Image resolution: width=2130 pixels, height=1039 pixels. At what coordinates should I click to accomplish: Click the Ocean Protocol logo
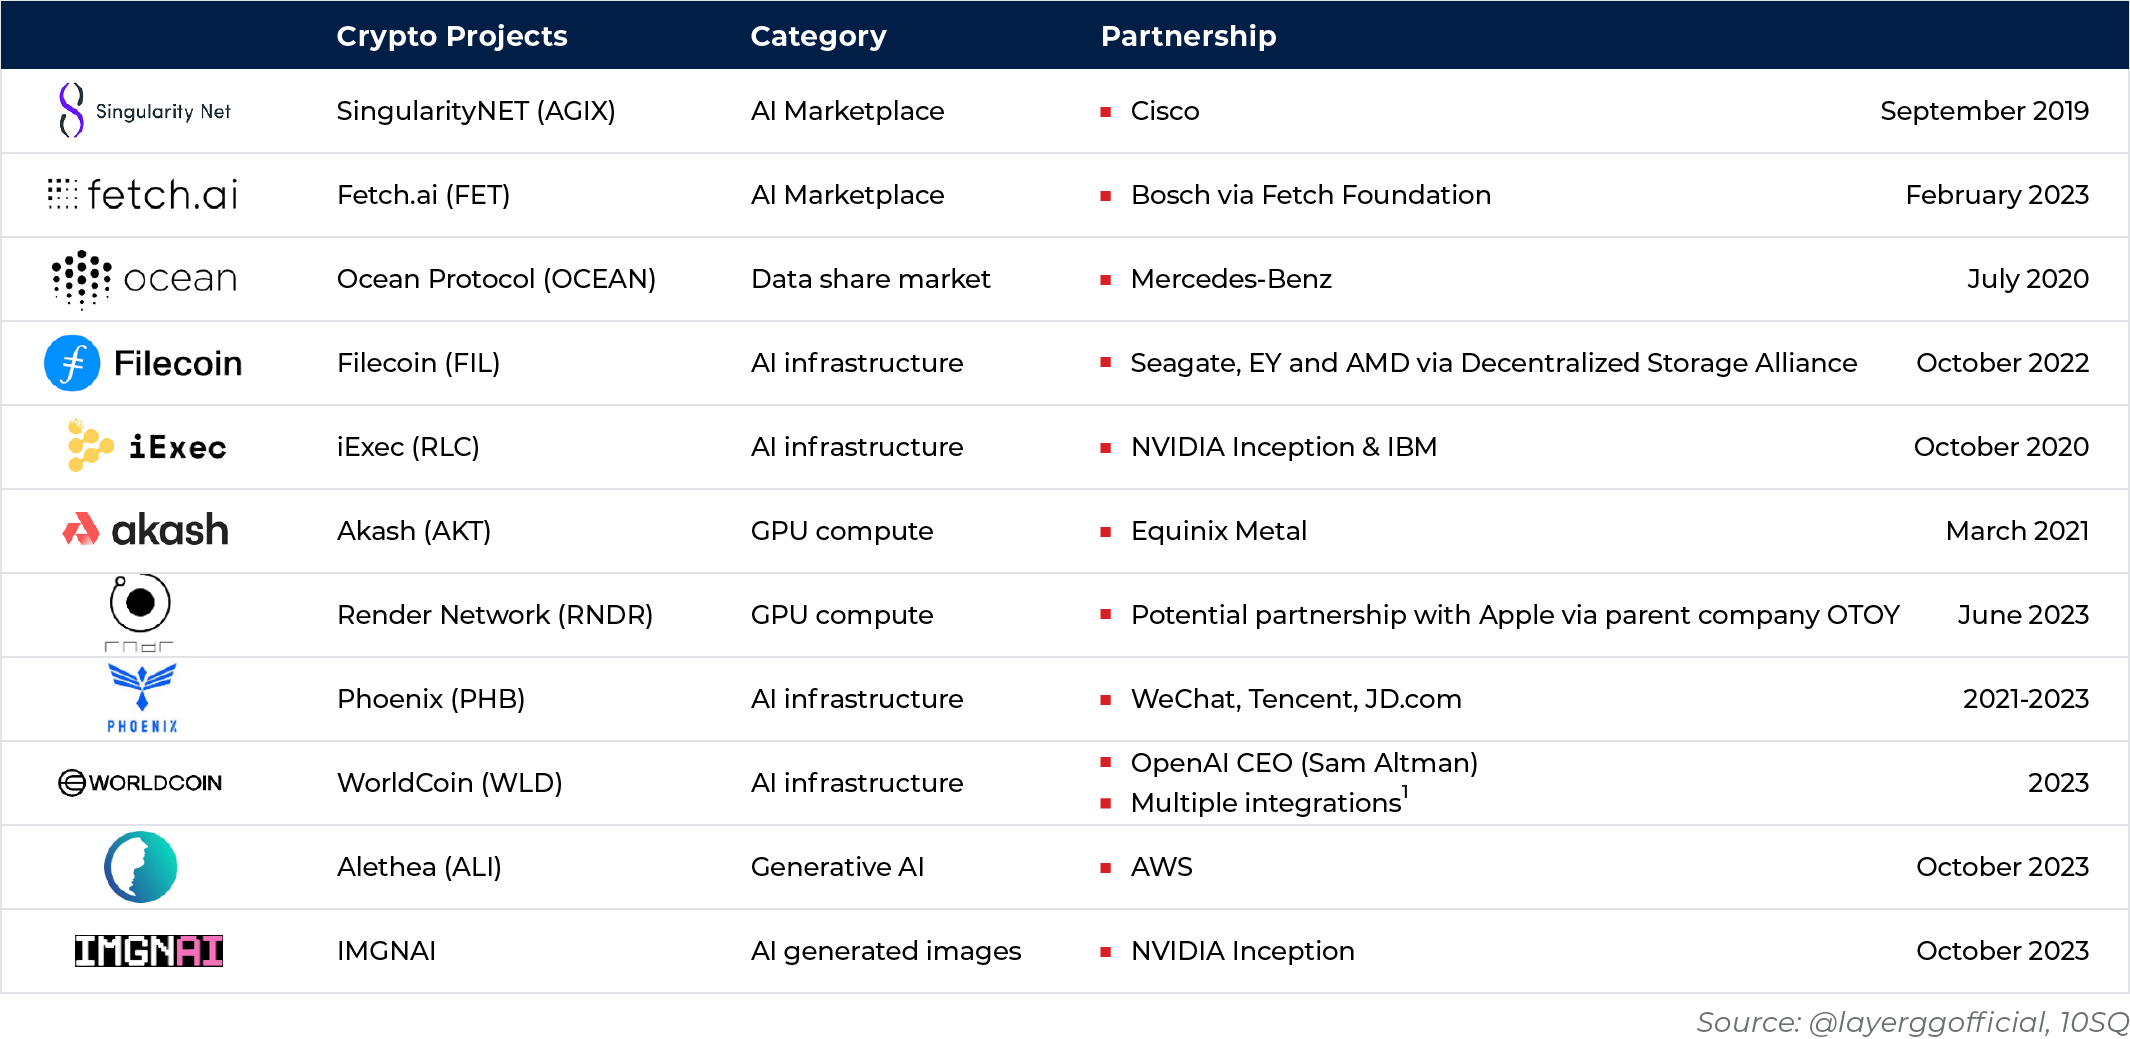145,278
